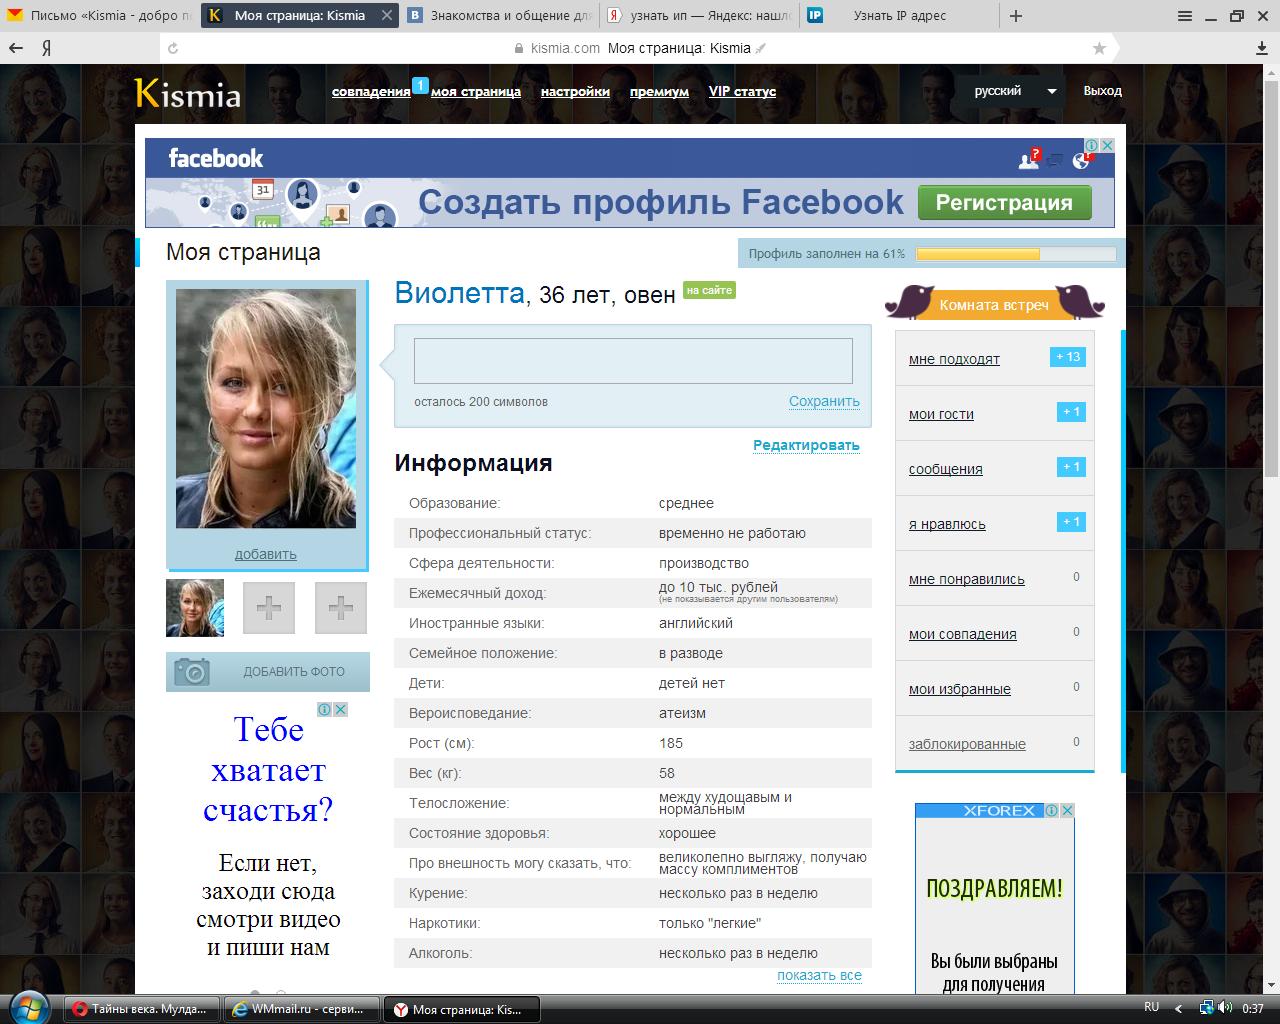Open WMmail.ru taskbar item
This screenshot has width=1280, height=1024.
[300, 1009]
